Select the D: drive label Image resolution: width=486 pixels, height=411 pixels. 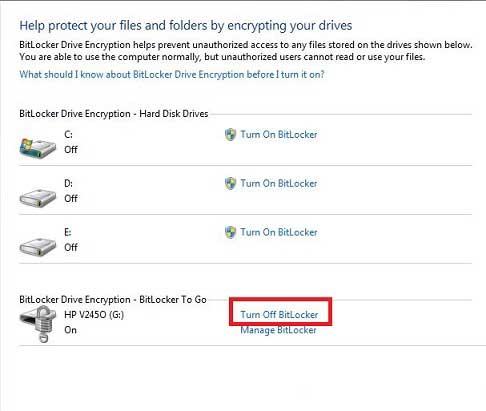[68, 183]
